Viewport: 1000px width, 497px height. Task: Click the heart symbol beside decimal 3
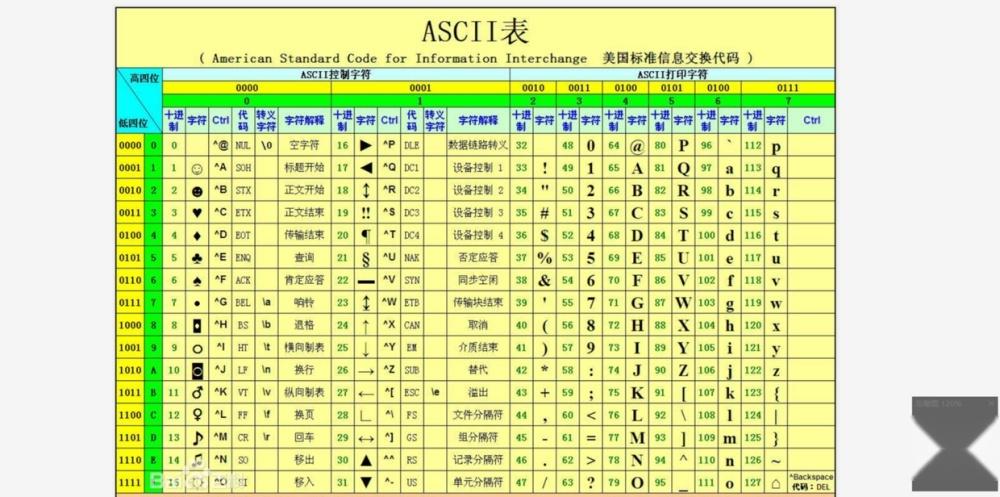tap(197, 213)
